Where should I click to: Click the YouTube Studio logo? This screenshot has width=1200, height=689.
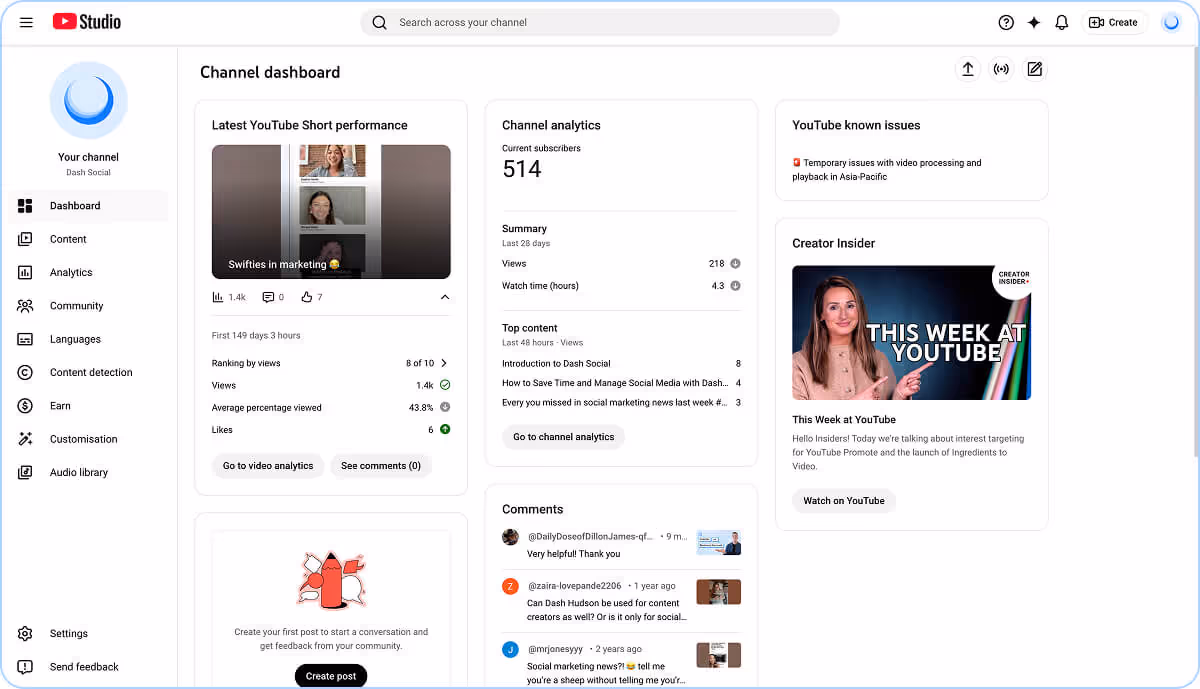pos(86,21)
